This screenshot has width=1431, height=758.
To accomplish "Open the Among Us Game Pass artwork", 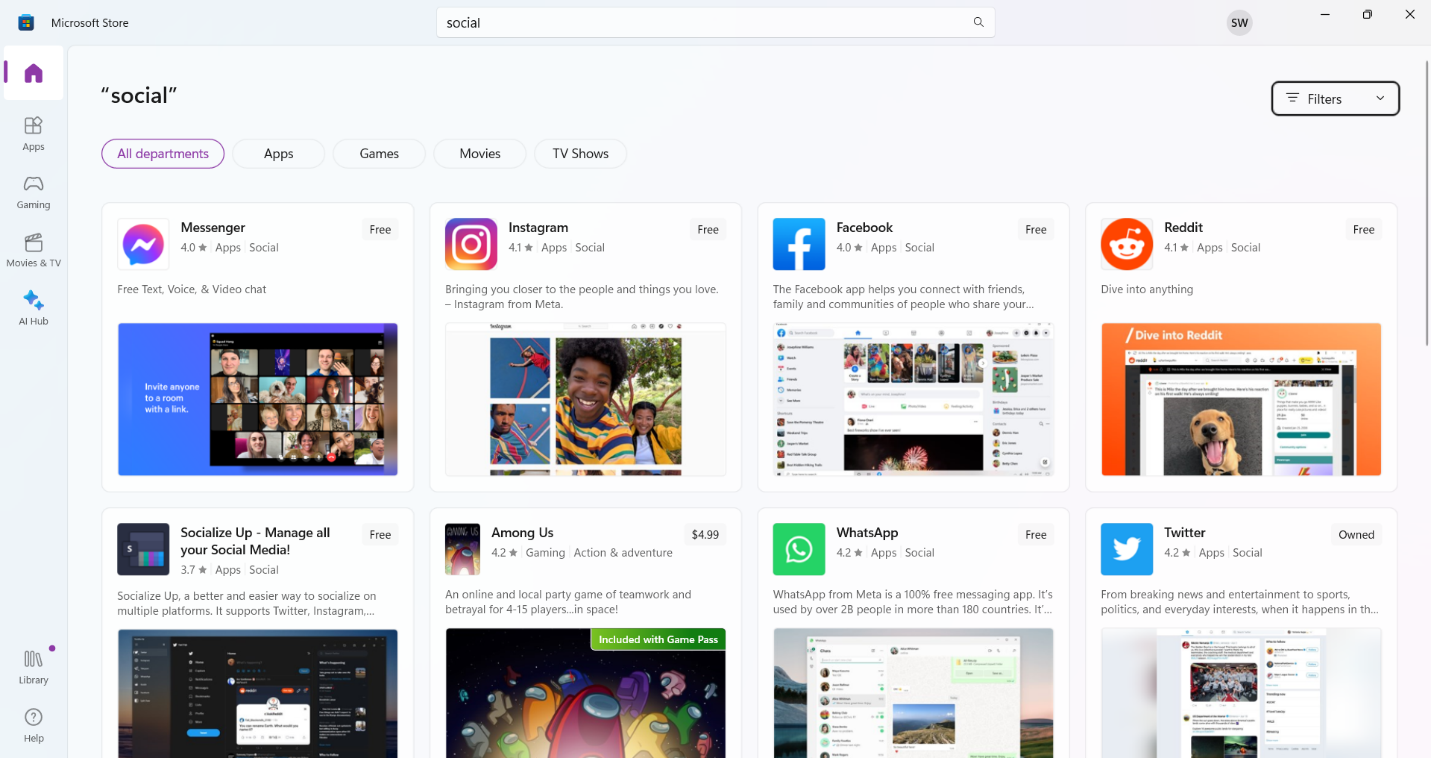I will [586, 693].
